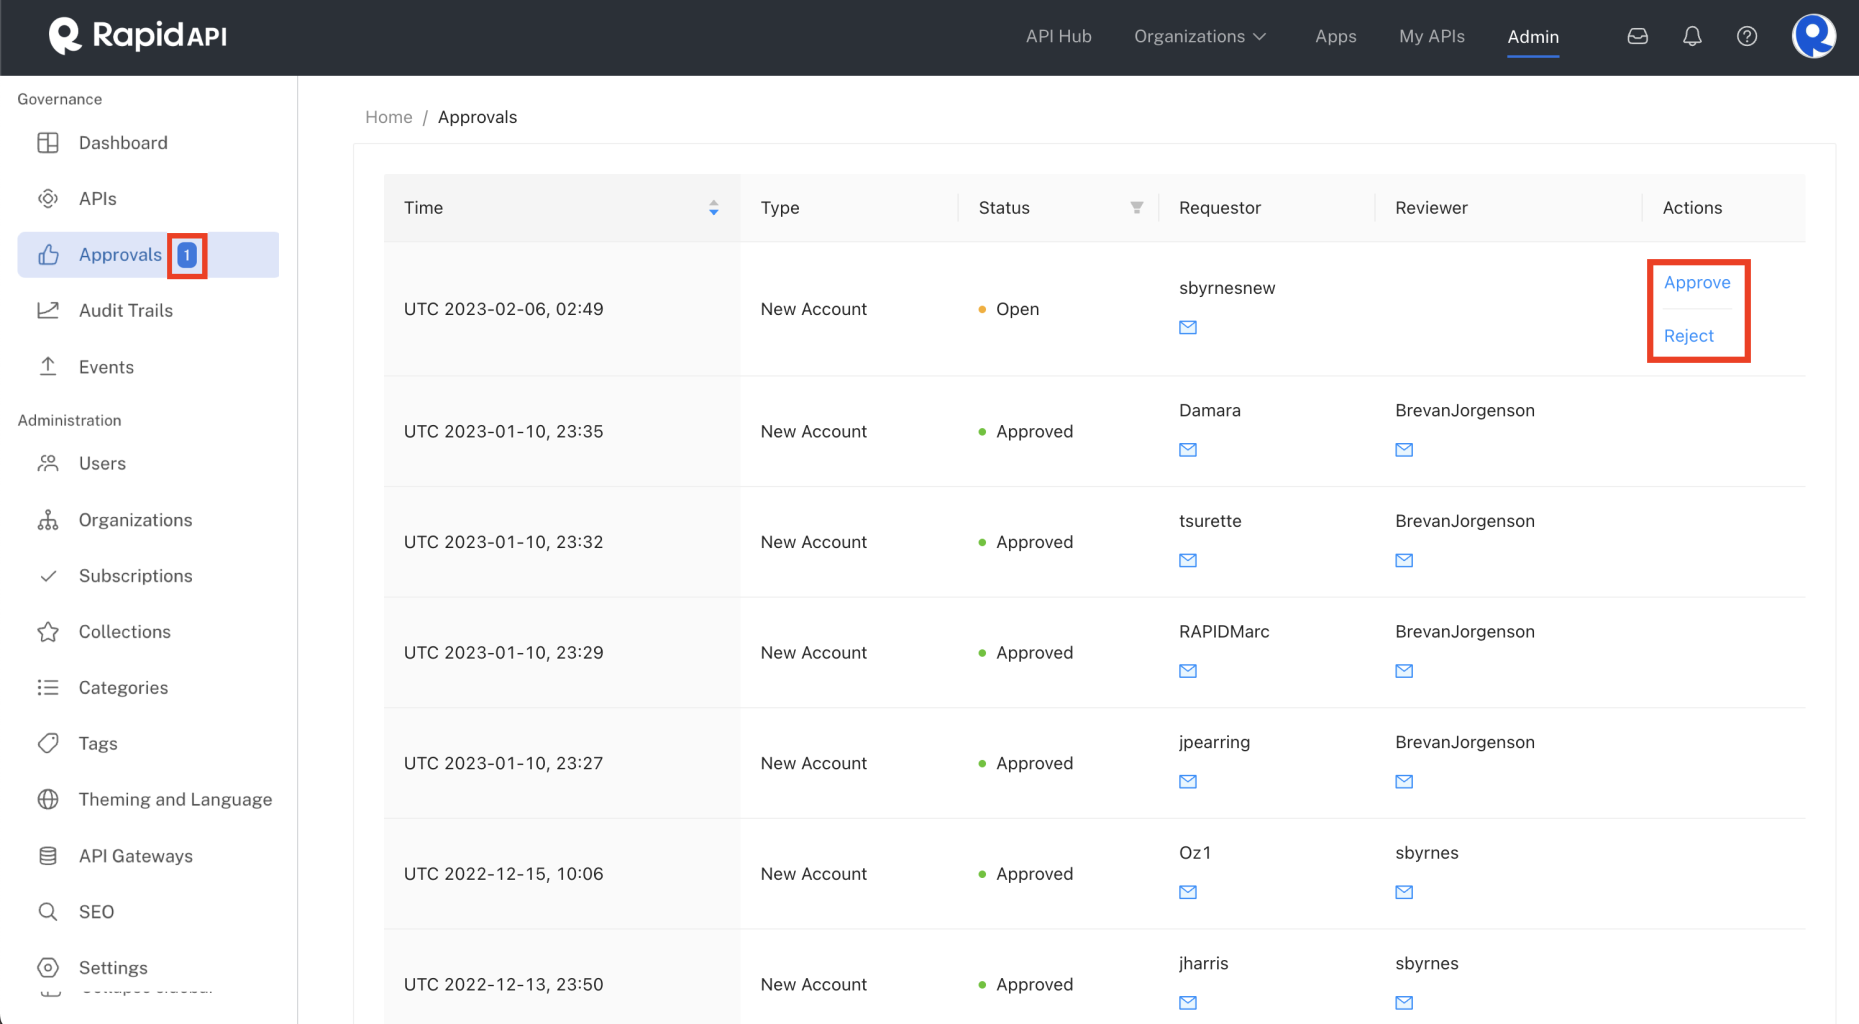Email requestor Oz1 via the envelope icon
The image size is (1859, 1024).
(x=1188, y=892)
